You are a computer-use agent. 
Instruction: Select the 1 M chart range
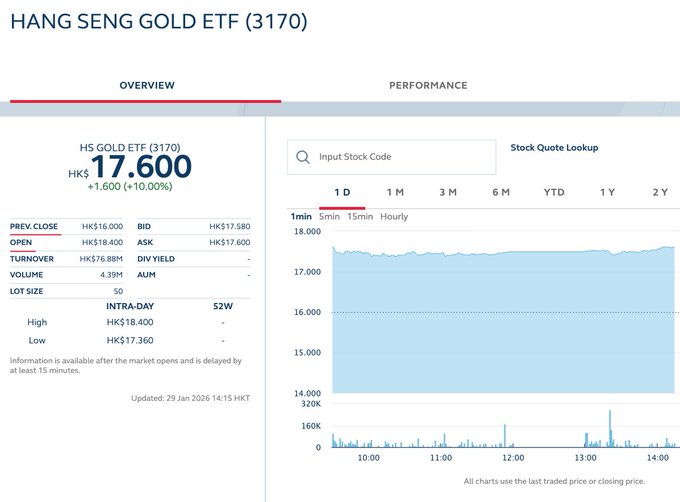pos(395,192)
